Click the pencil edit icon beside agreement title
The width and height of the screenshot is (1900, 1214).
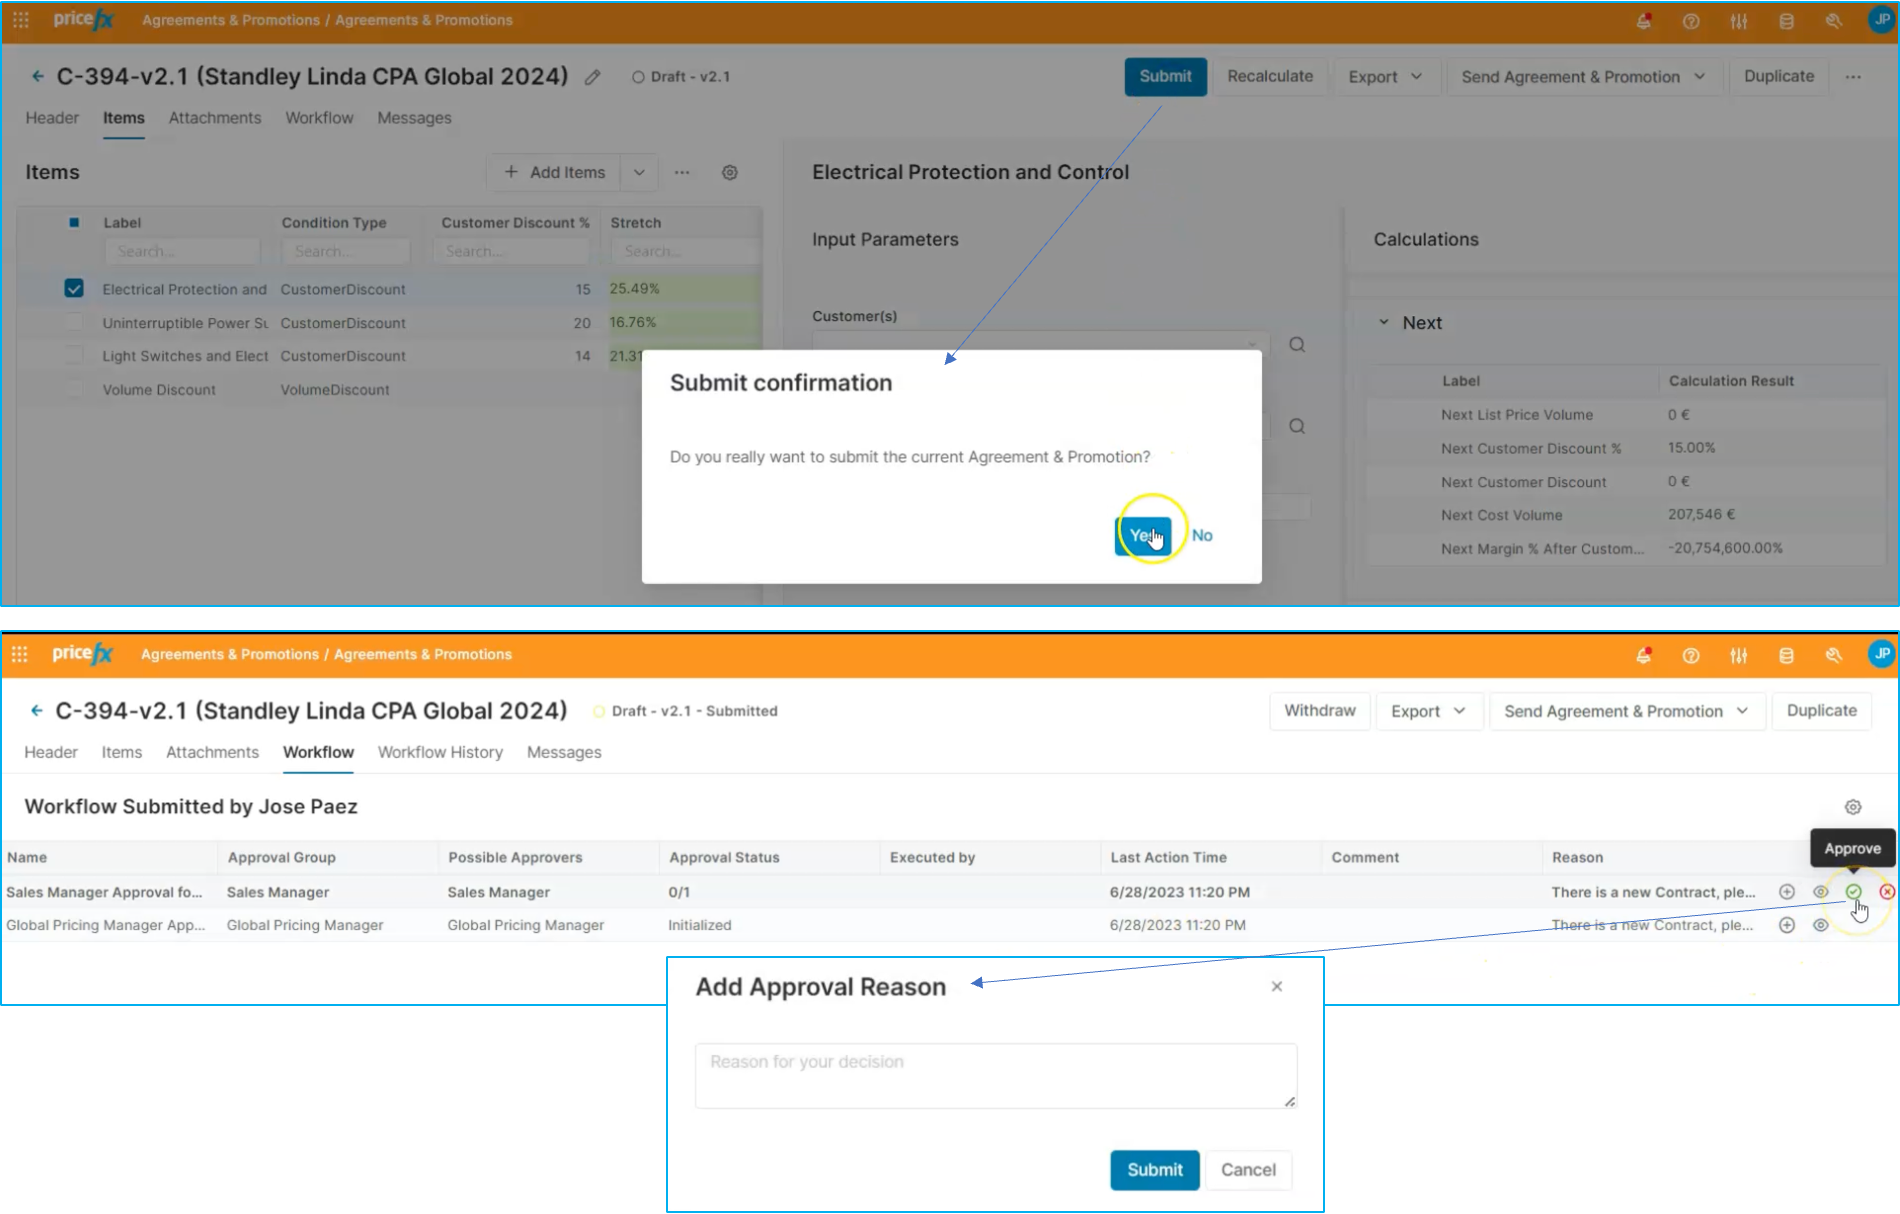pyautogui.click(x=593, y=77)
